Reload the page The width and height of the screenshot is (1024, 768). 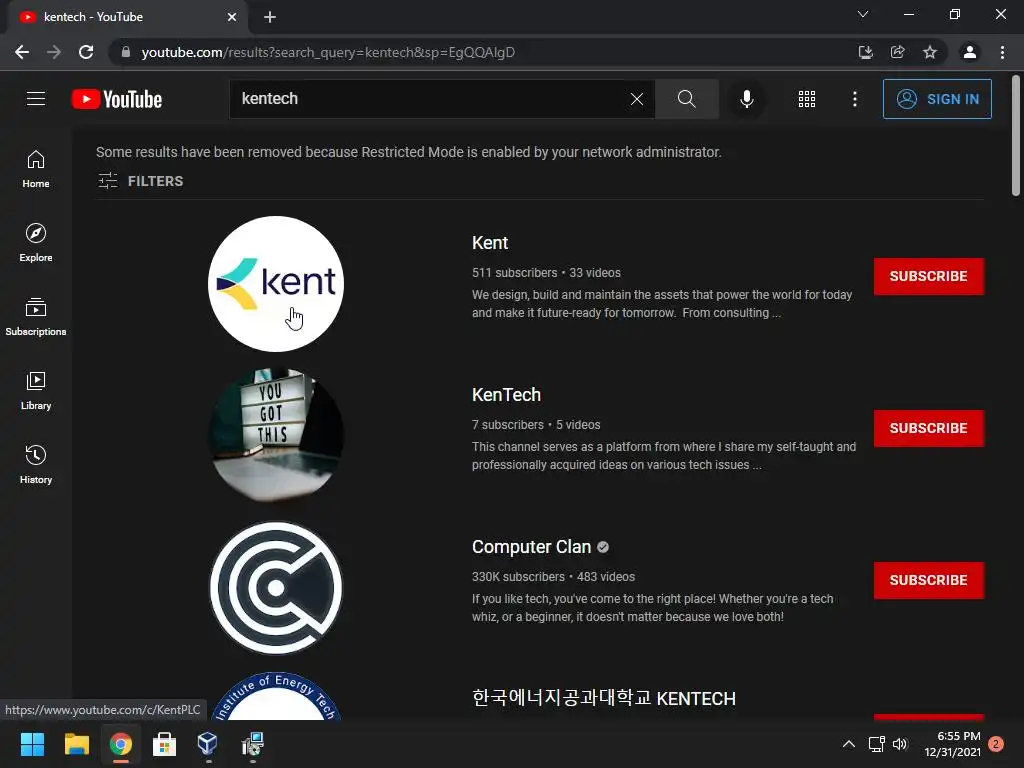[86, 52]
